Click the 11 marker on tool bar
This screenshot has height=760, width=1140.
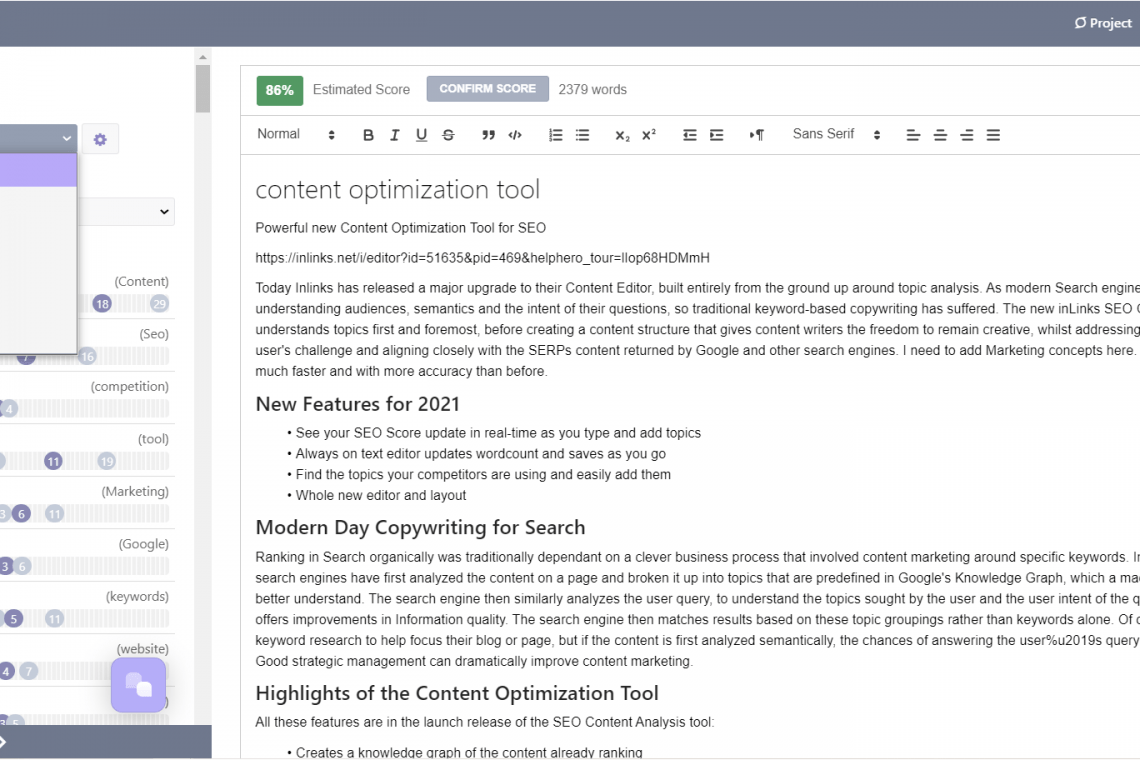click(x=53, y=461)
